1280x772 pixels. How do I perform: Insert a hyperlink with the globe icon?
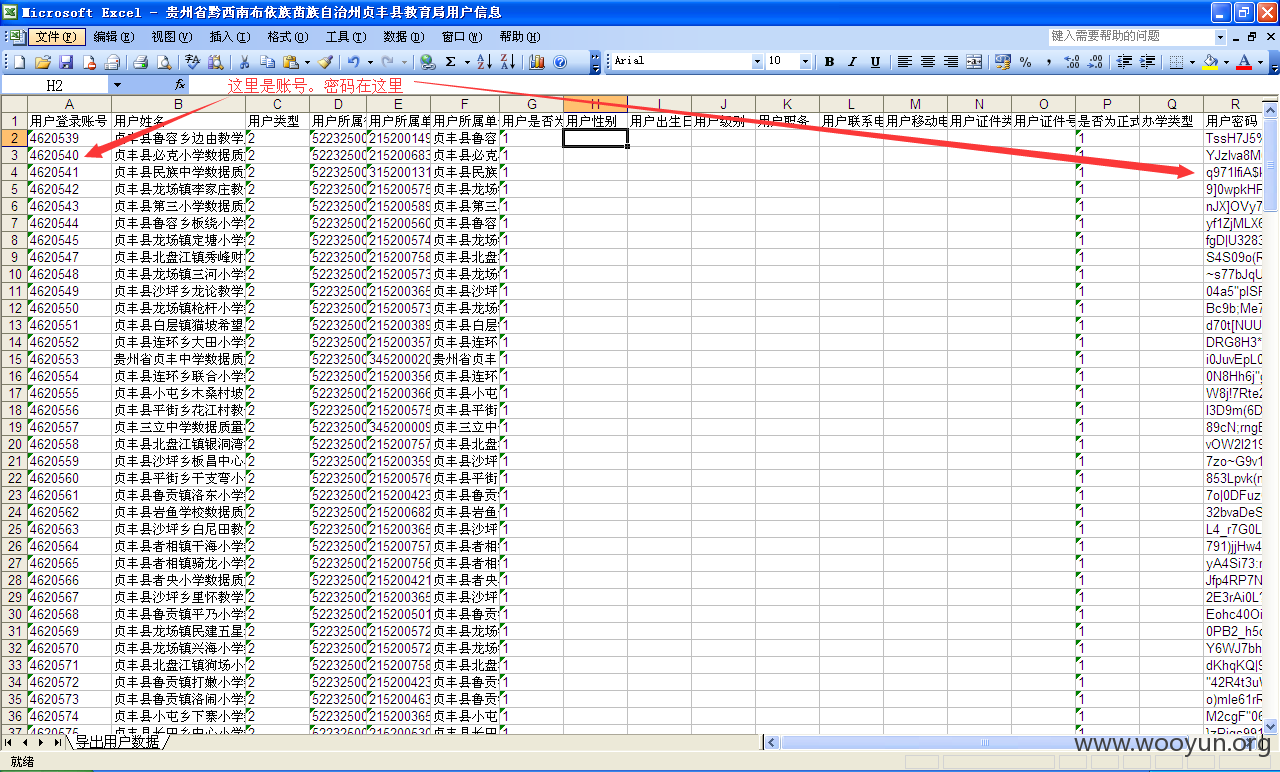click(427, 62)
